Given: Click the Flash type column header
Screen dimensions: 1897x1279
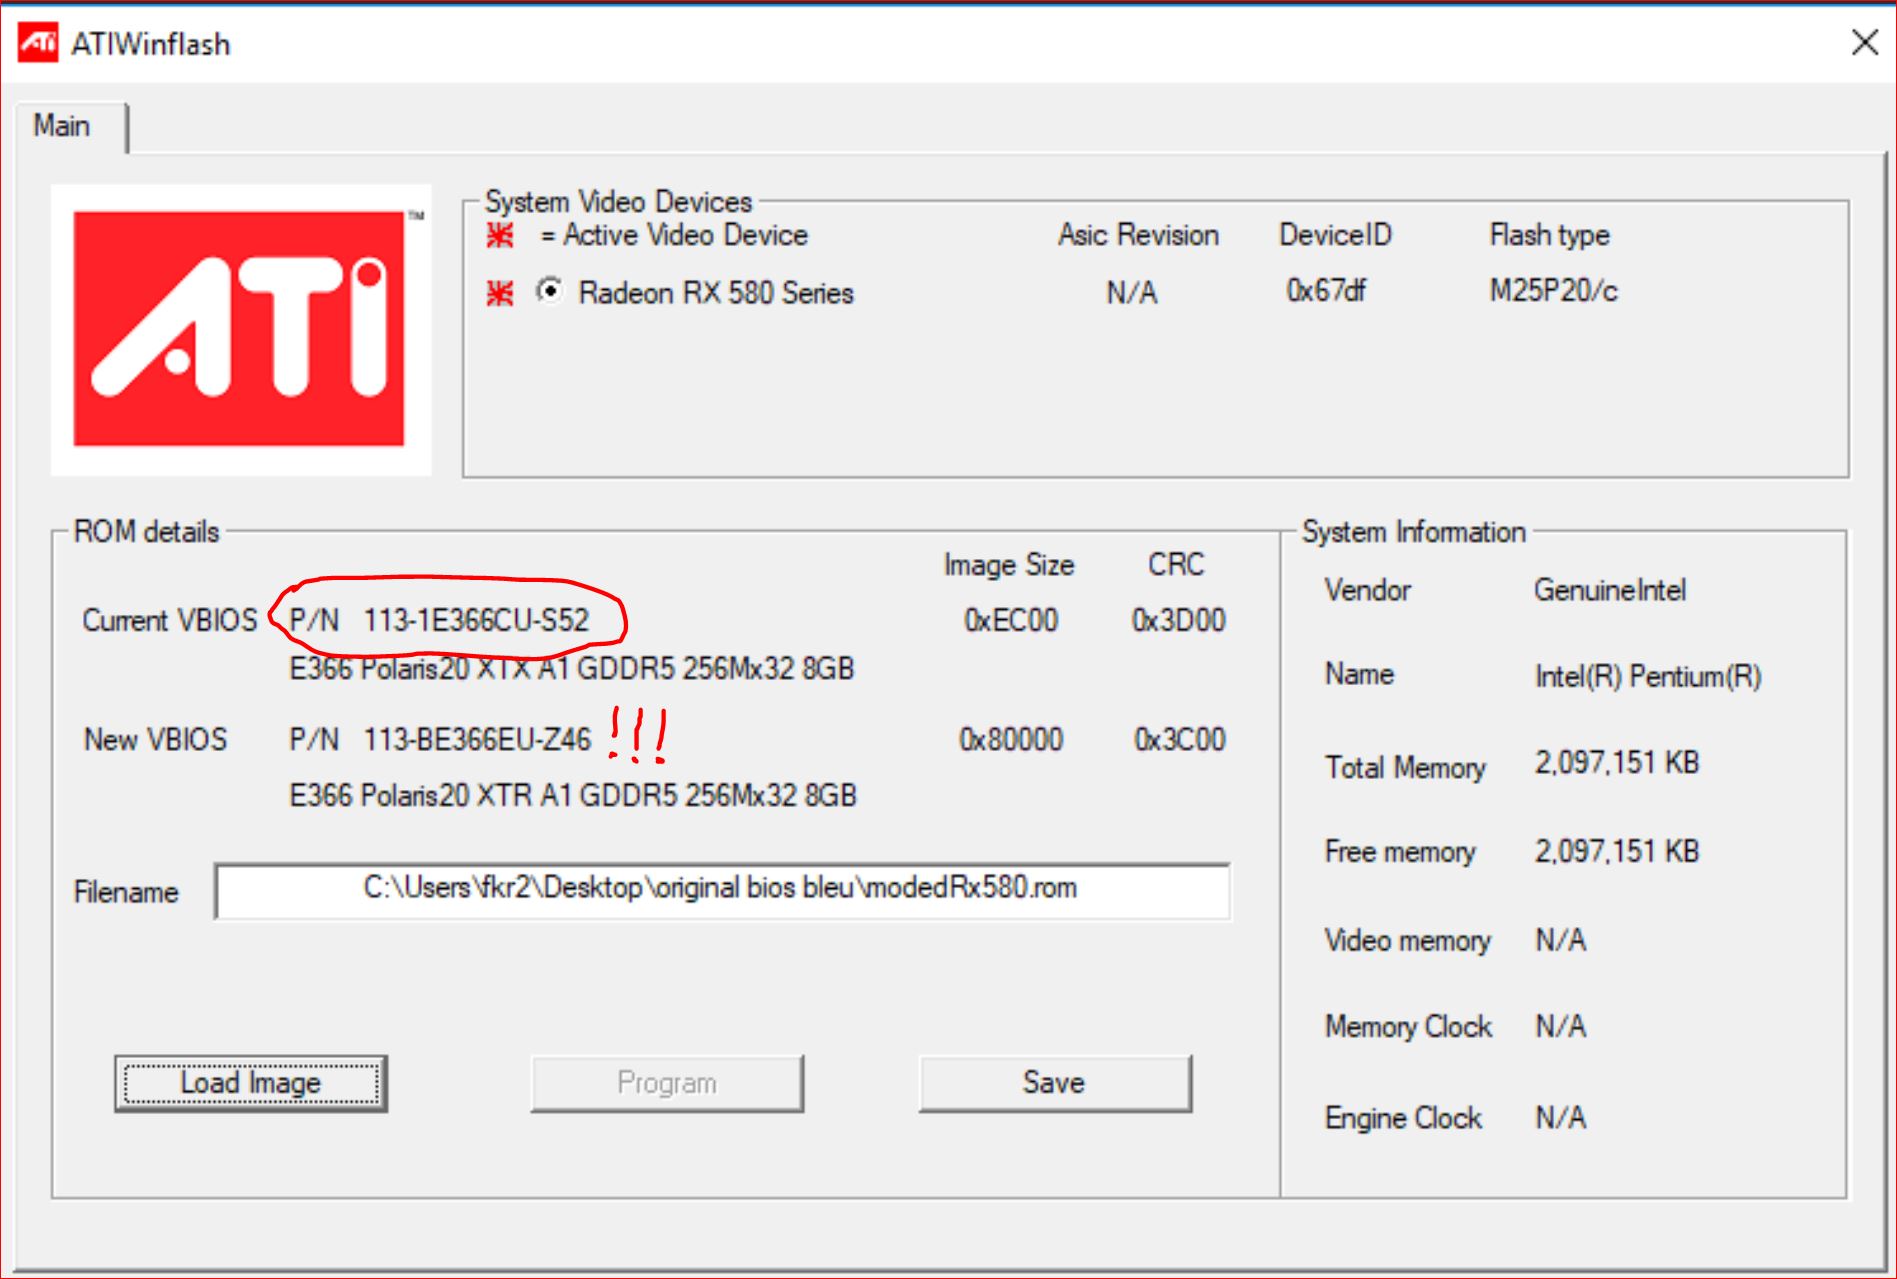Looking at the screenshot, I should point(1549,235).
